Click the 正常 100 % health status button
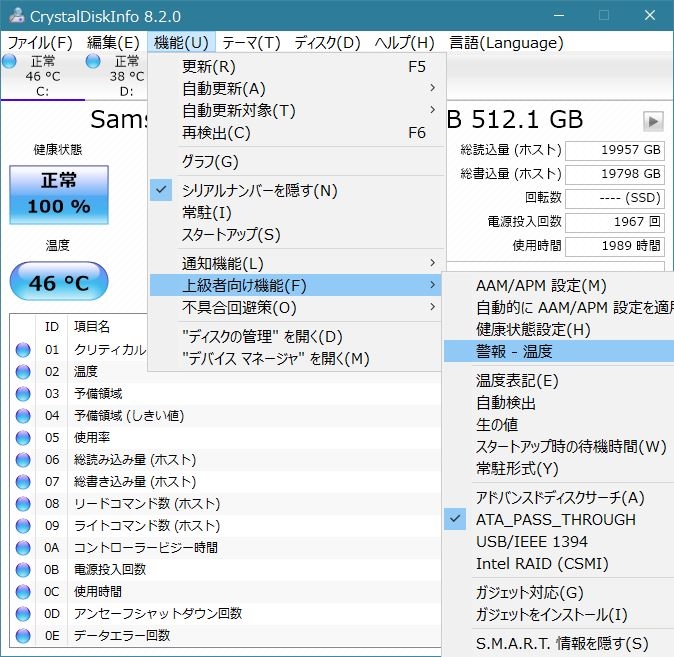The width and height of the screenshot is (674, 657). coord(59,194)
